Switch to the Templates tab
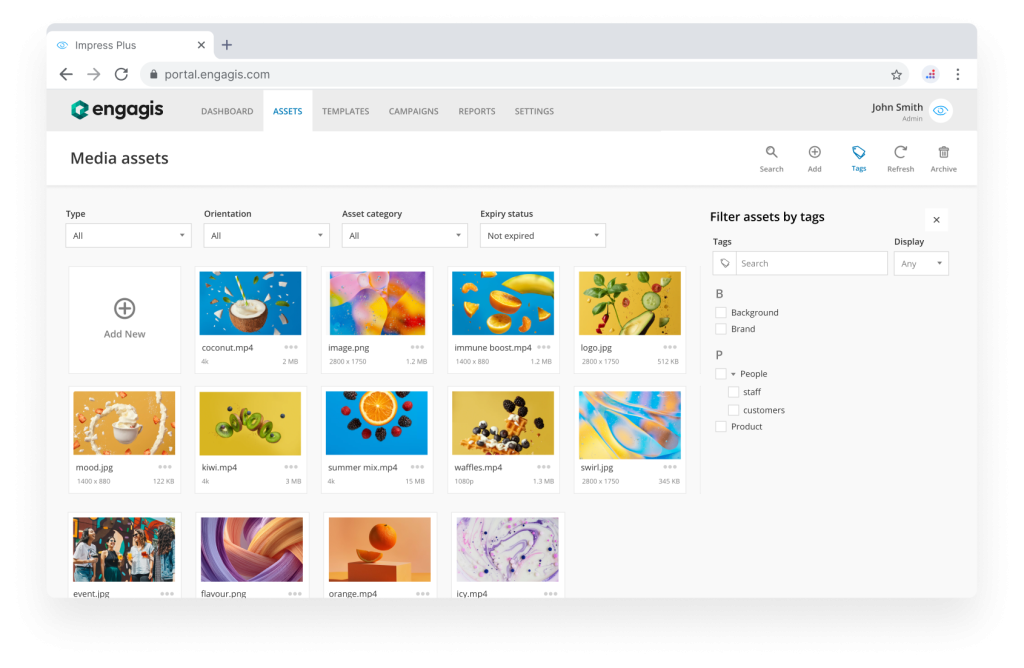 click(x=345, y=111)
